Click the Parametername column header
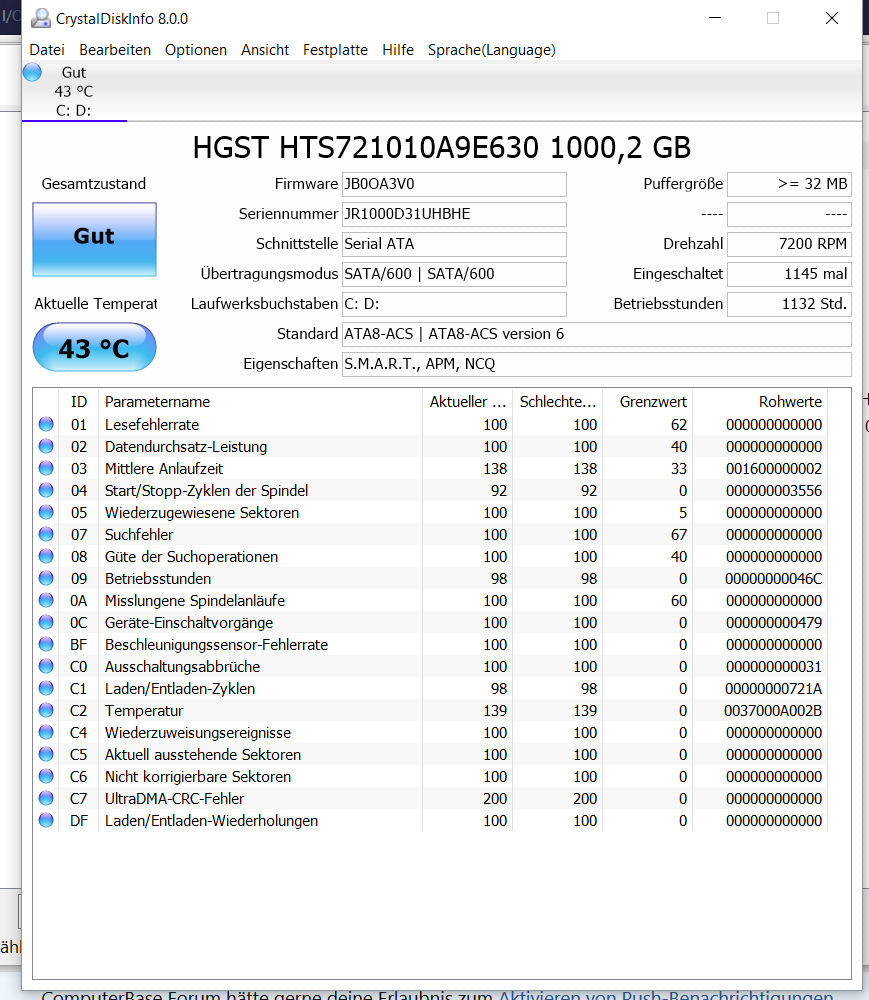 tap(260, 402)
